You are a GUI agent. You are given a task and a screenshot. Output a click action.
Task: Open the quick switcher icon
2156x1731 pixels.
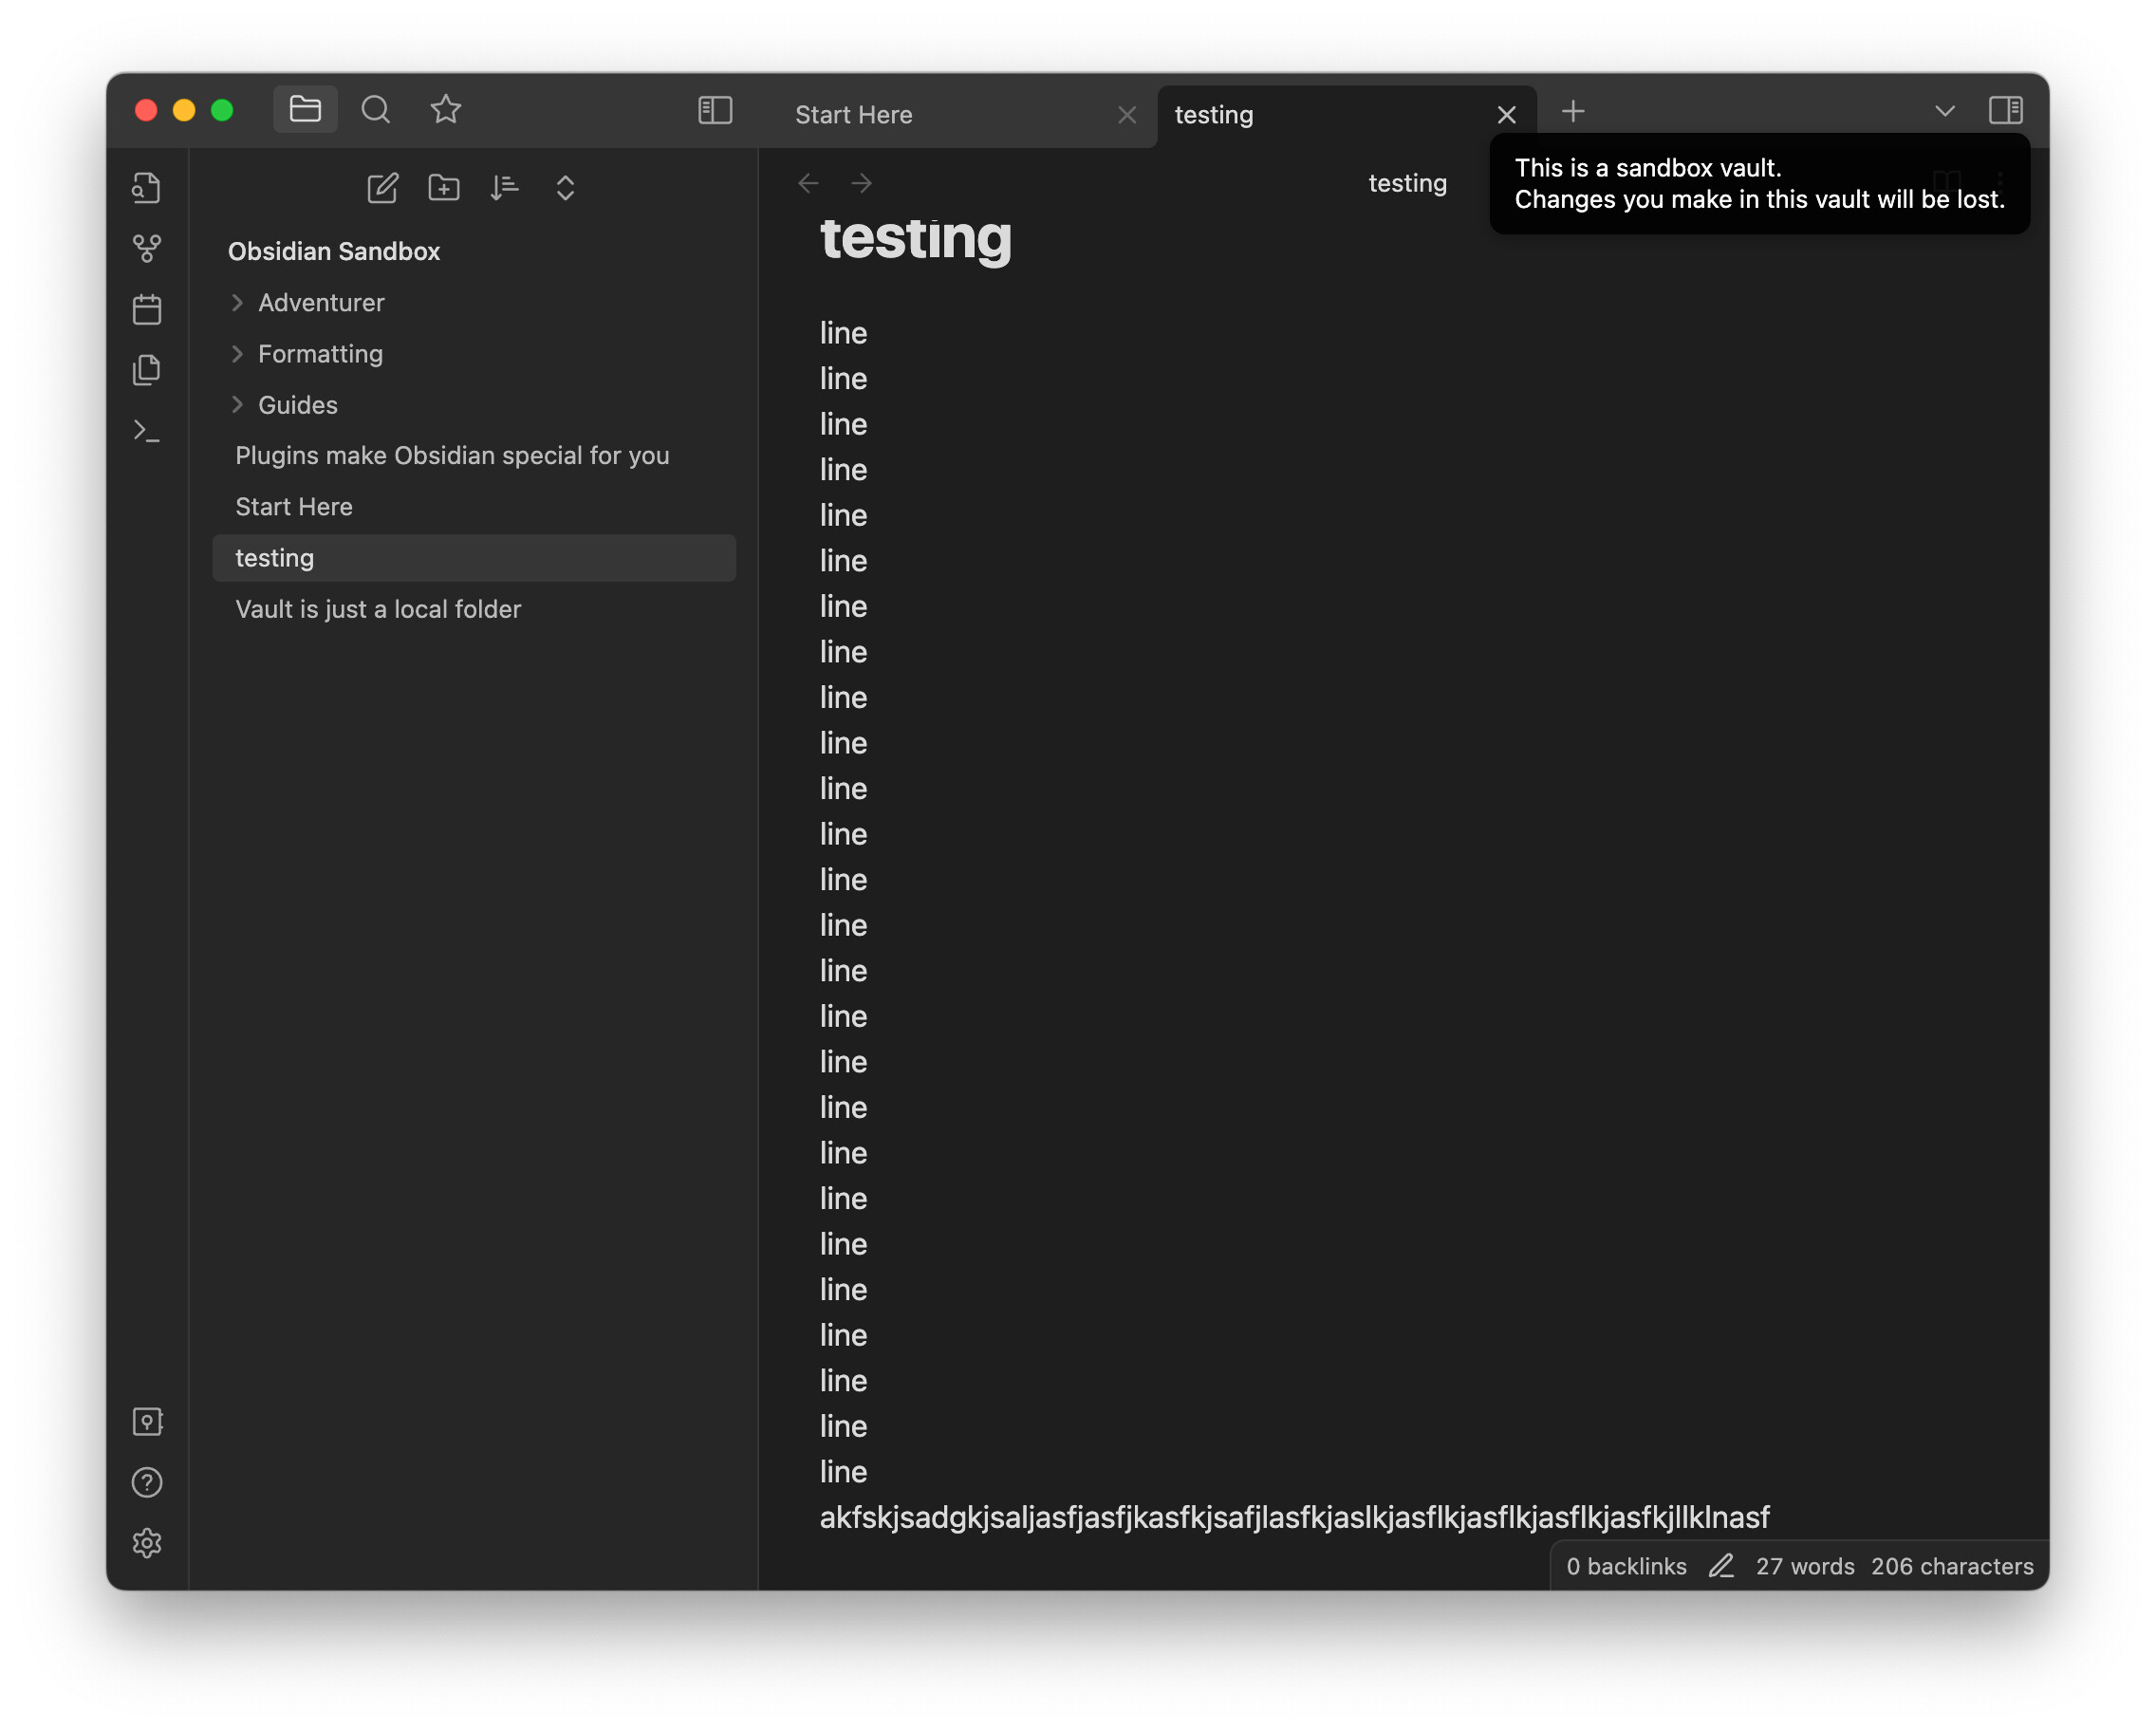point(147,188)
